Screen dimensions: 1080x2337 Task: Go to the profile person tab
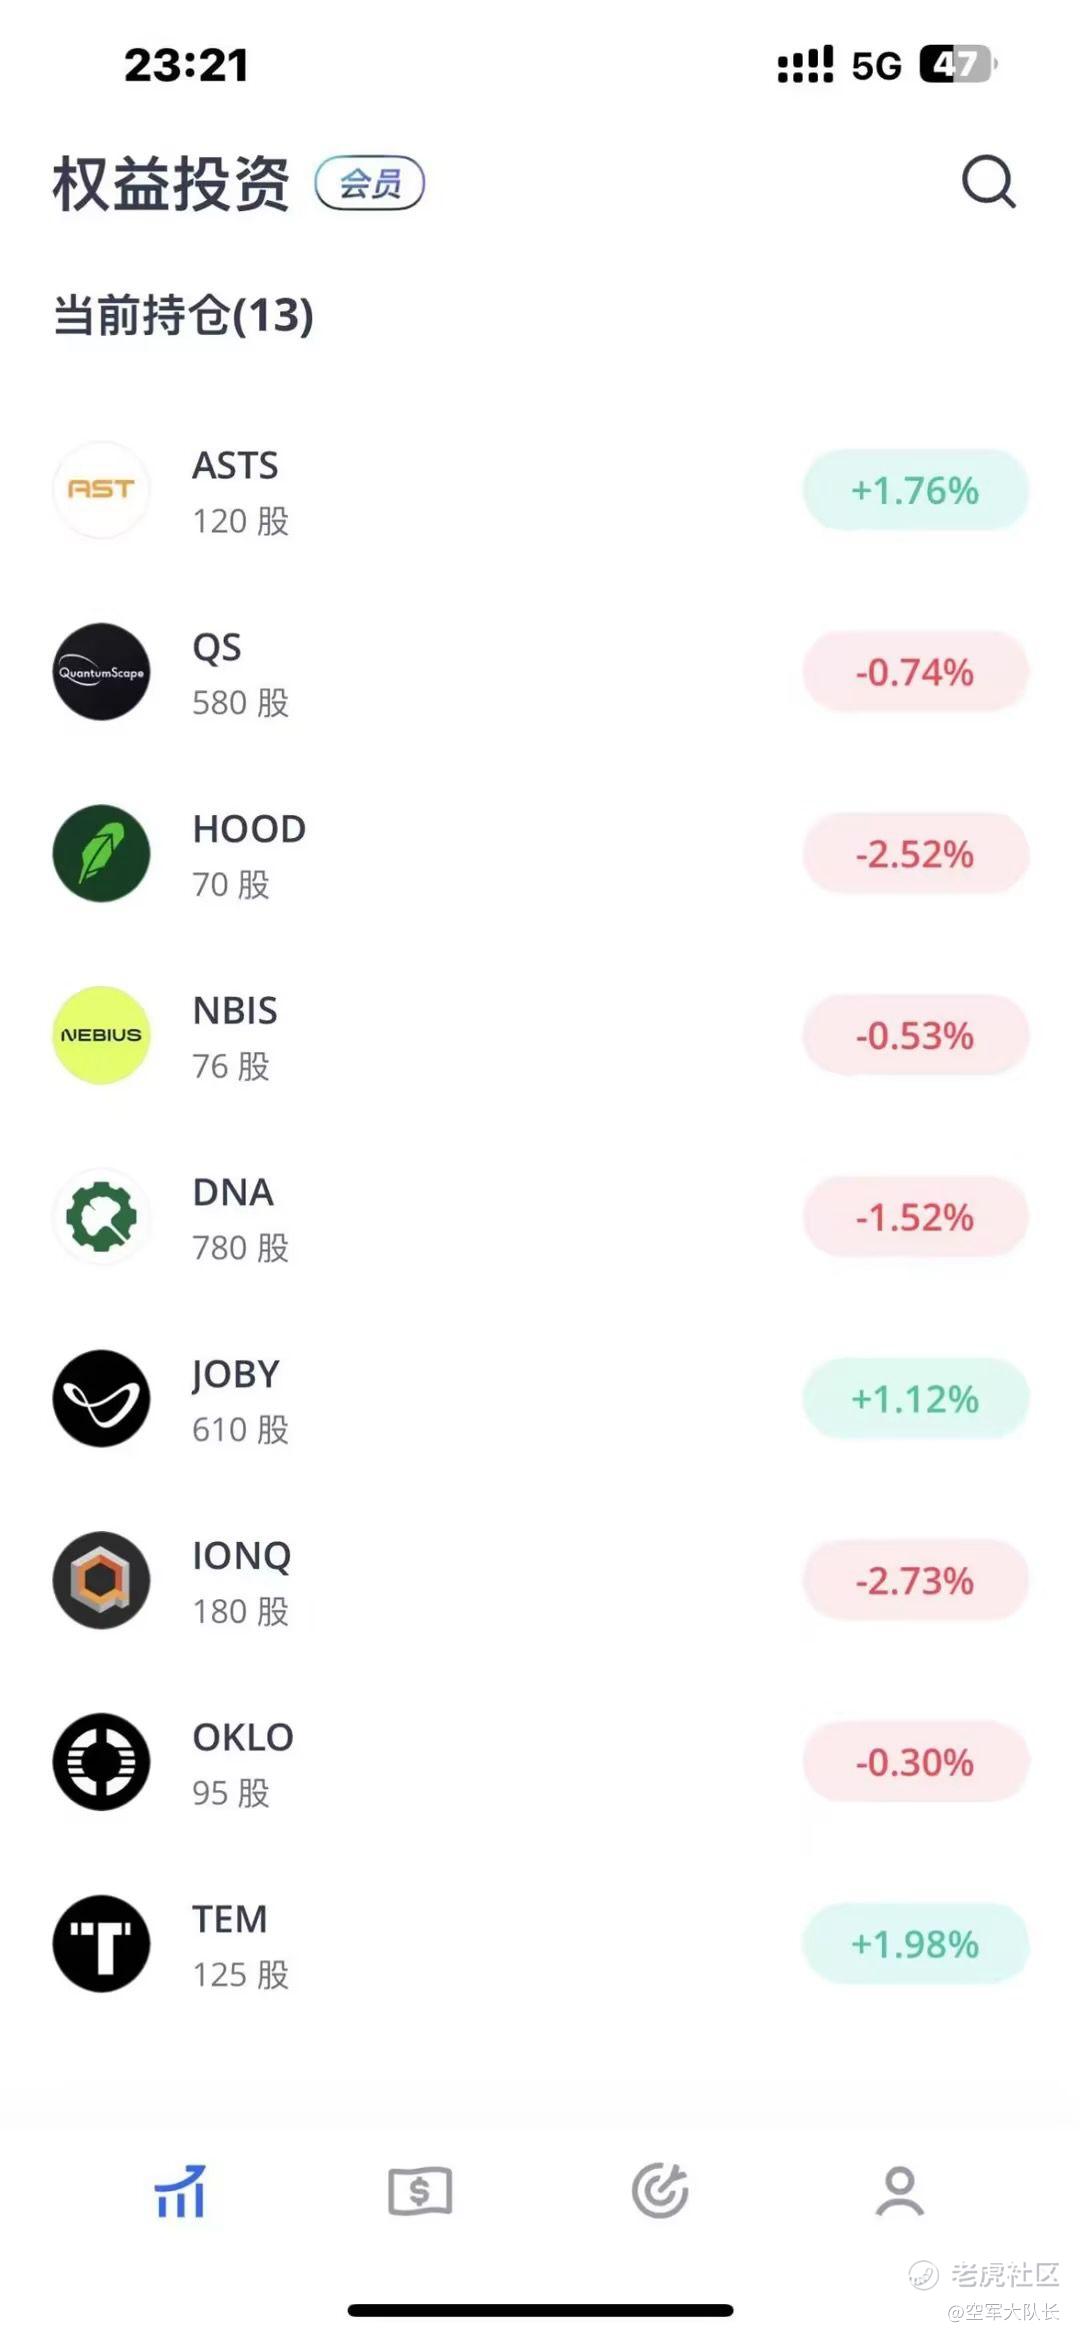point(900,2191)
